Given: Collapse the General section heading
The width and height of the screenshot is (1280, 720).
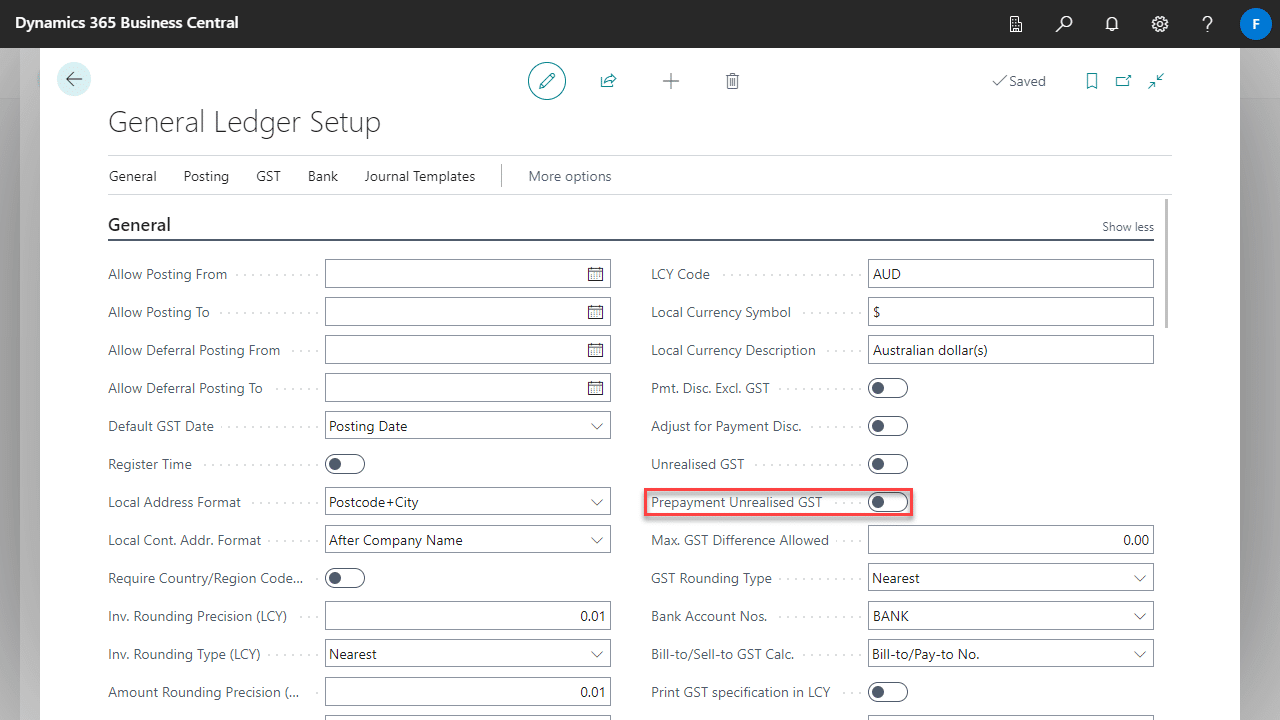Looking at the screenshot, I should coord(139,225).
